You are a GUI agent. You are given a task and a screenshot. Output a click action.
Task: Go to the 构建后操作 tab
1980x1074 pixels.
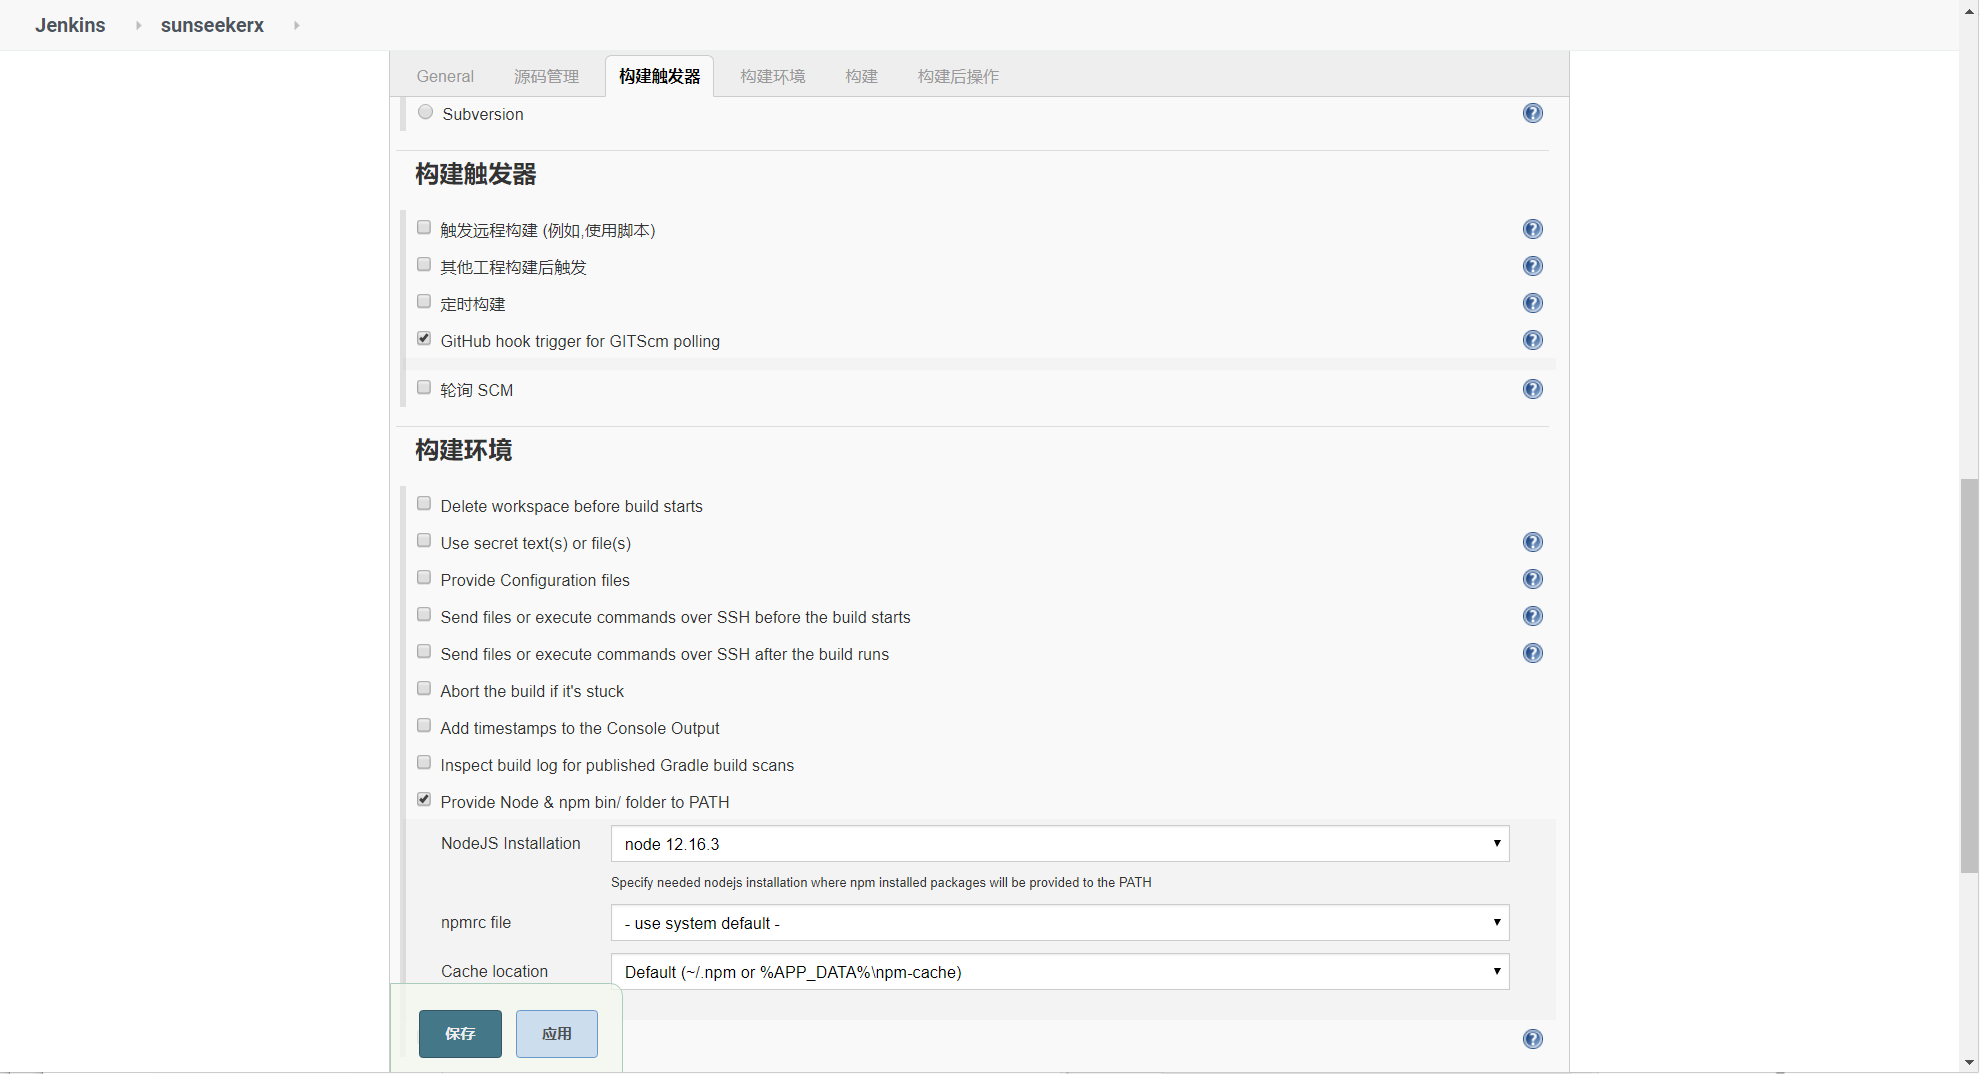[x=957, y=76]
